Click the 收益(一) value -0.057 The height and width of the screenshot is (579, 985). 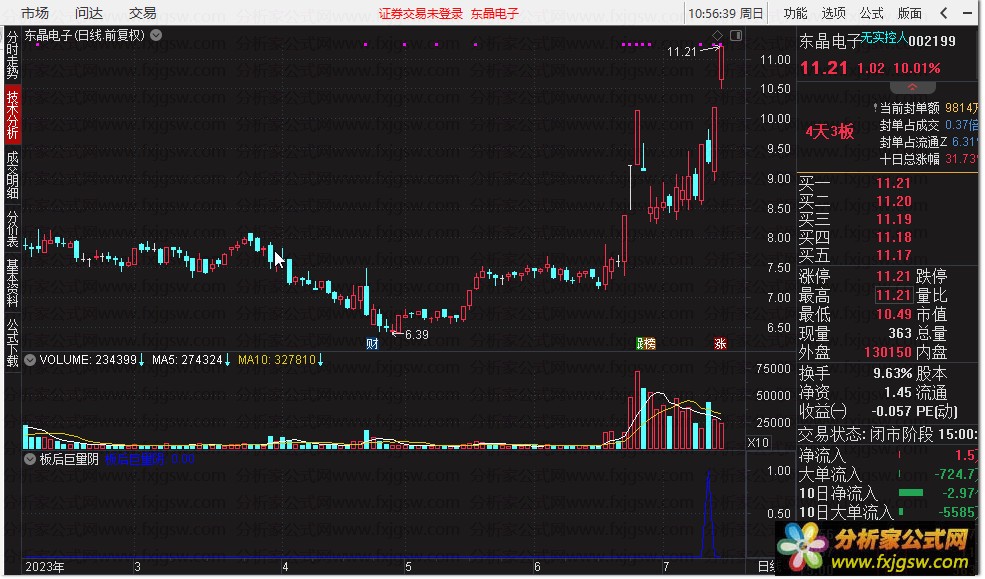(891, 412)
